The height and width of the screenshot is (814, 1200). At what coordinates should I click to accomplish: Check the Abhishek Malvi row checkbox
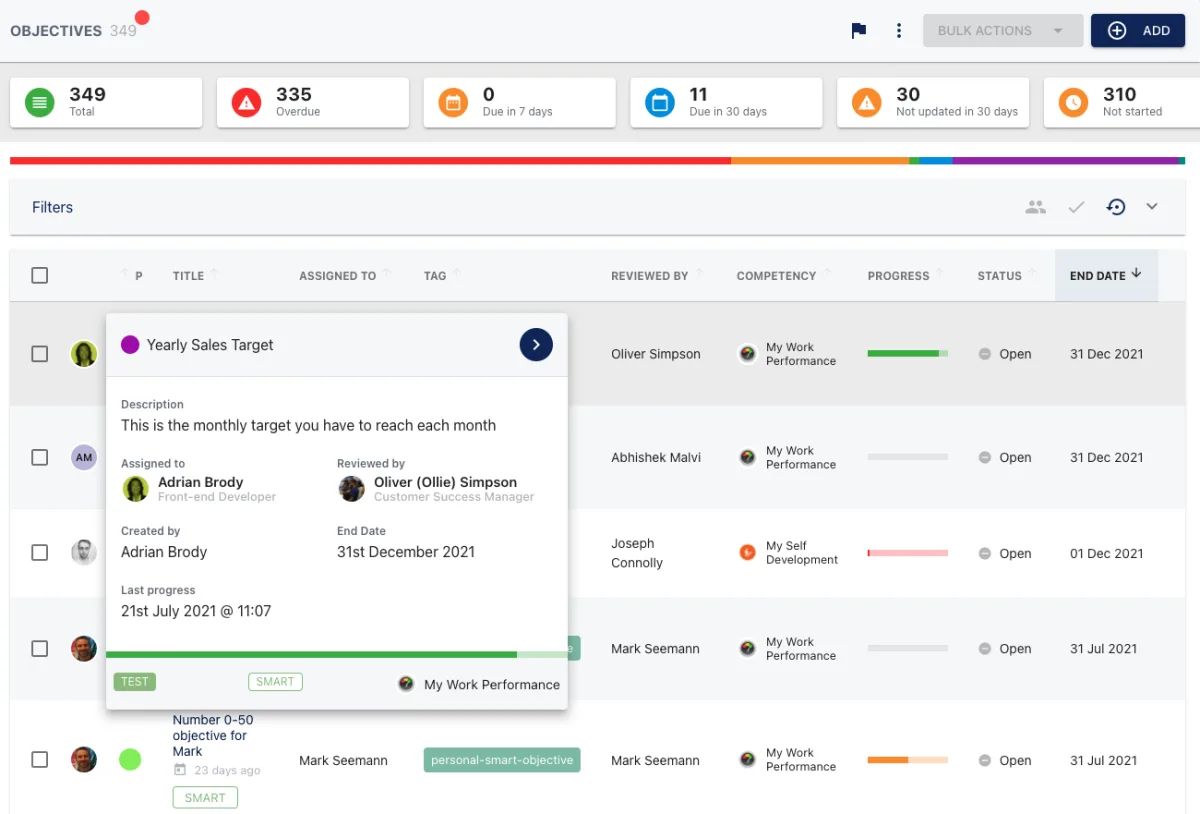(40, 457)
